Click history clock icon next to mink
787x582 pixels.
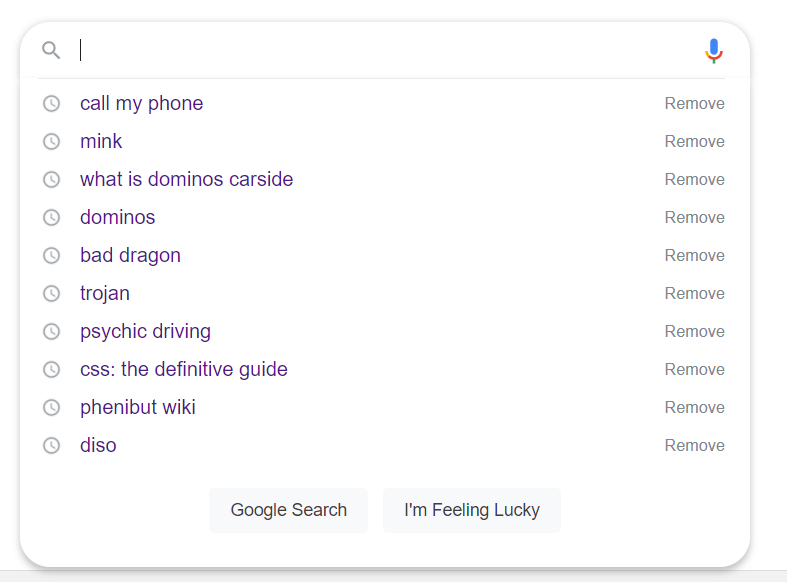click(52, 142)
